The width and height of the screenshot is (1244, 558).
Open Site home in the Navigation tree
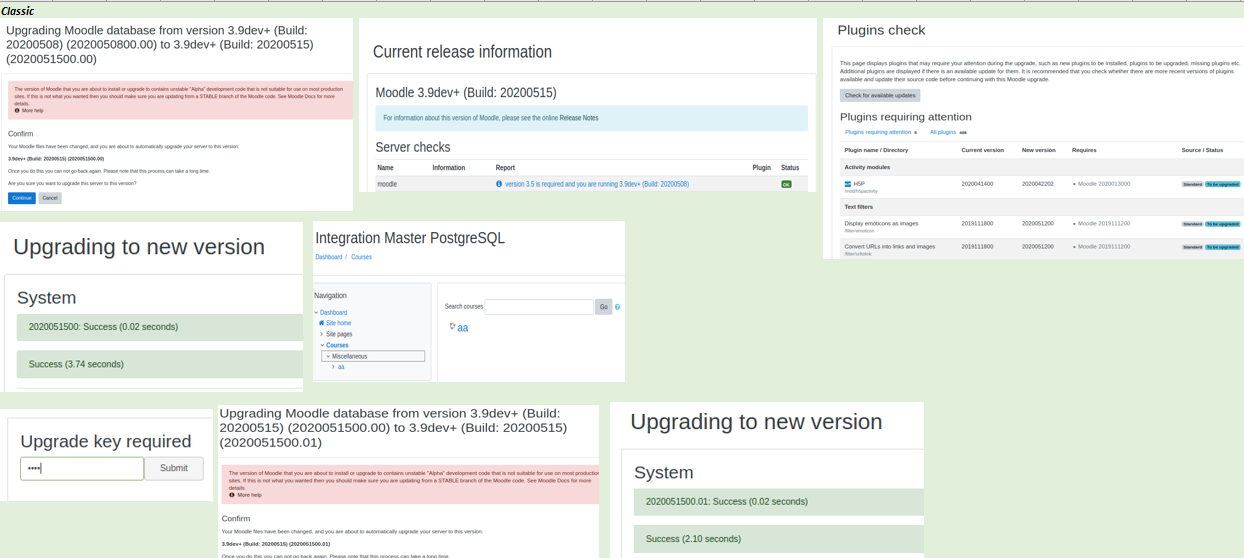[x=338, y=323]
